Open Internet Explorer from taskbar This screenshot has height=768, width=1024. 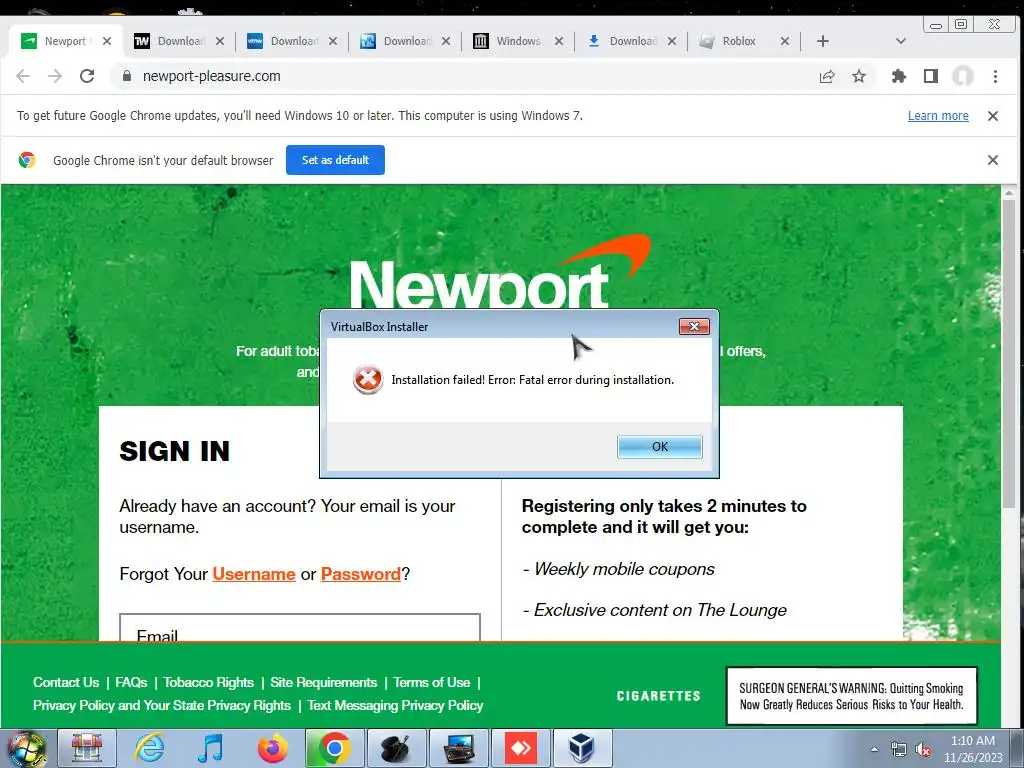pyautogui.click(x=149, y=748)
